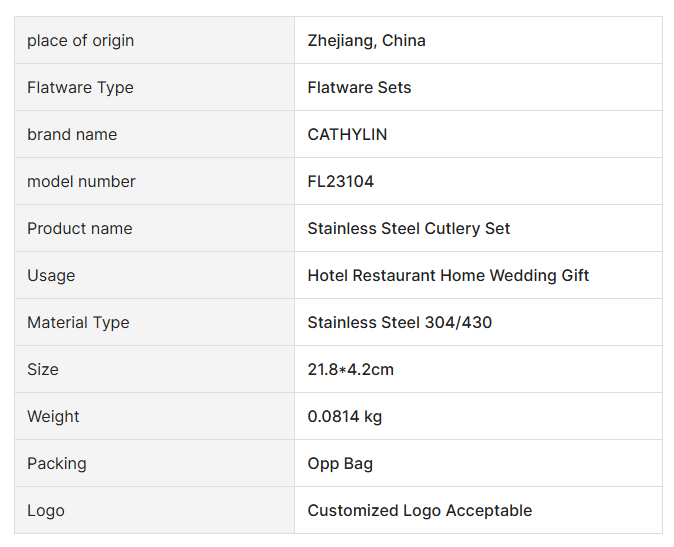Select 'Customized Logo Acceptable' text
The height and width of the screenshot is (547, 674).
[419, 511]
